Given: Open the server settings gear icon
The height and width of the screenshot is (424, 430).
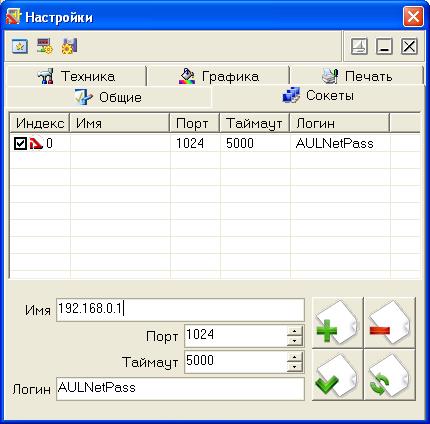Looking at the screenshot, I should [45, 46].
